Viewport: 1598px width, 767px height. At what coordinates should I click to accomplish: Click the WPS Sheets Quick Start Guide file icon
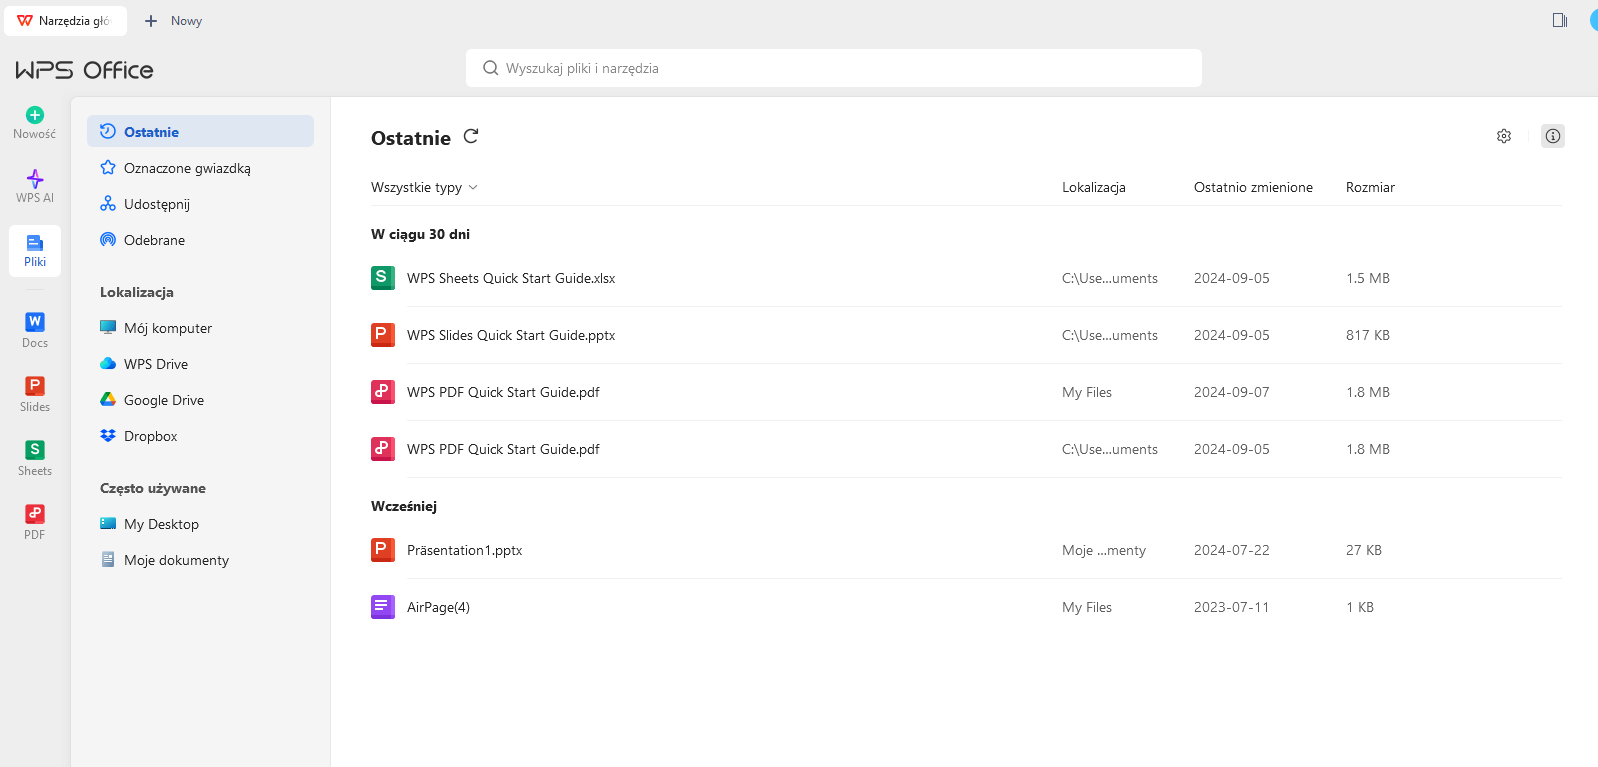click(383, 278)
